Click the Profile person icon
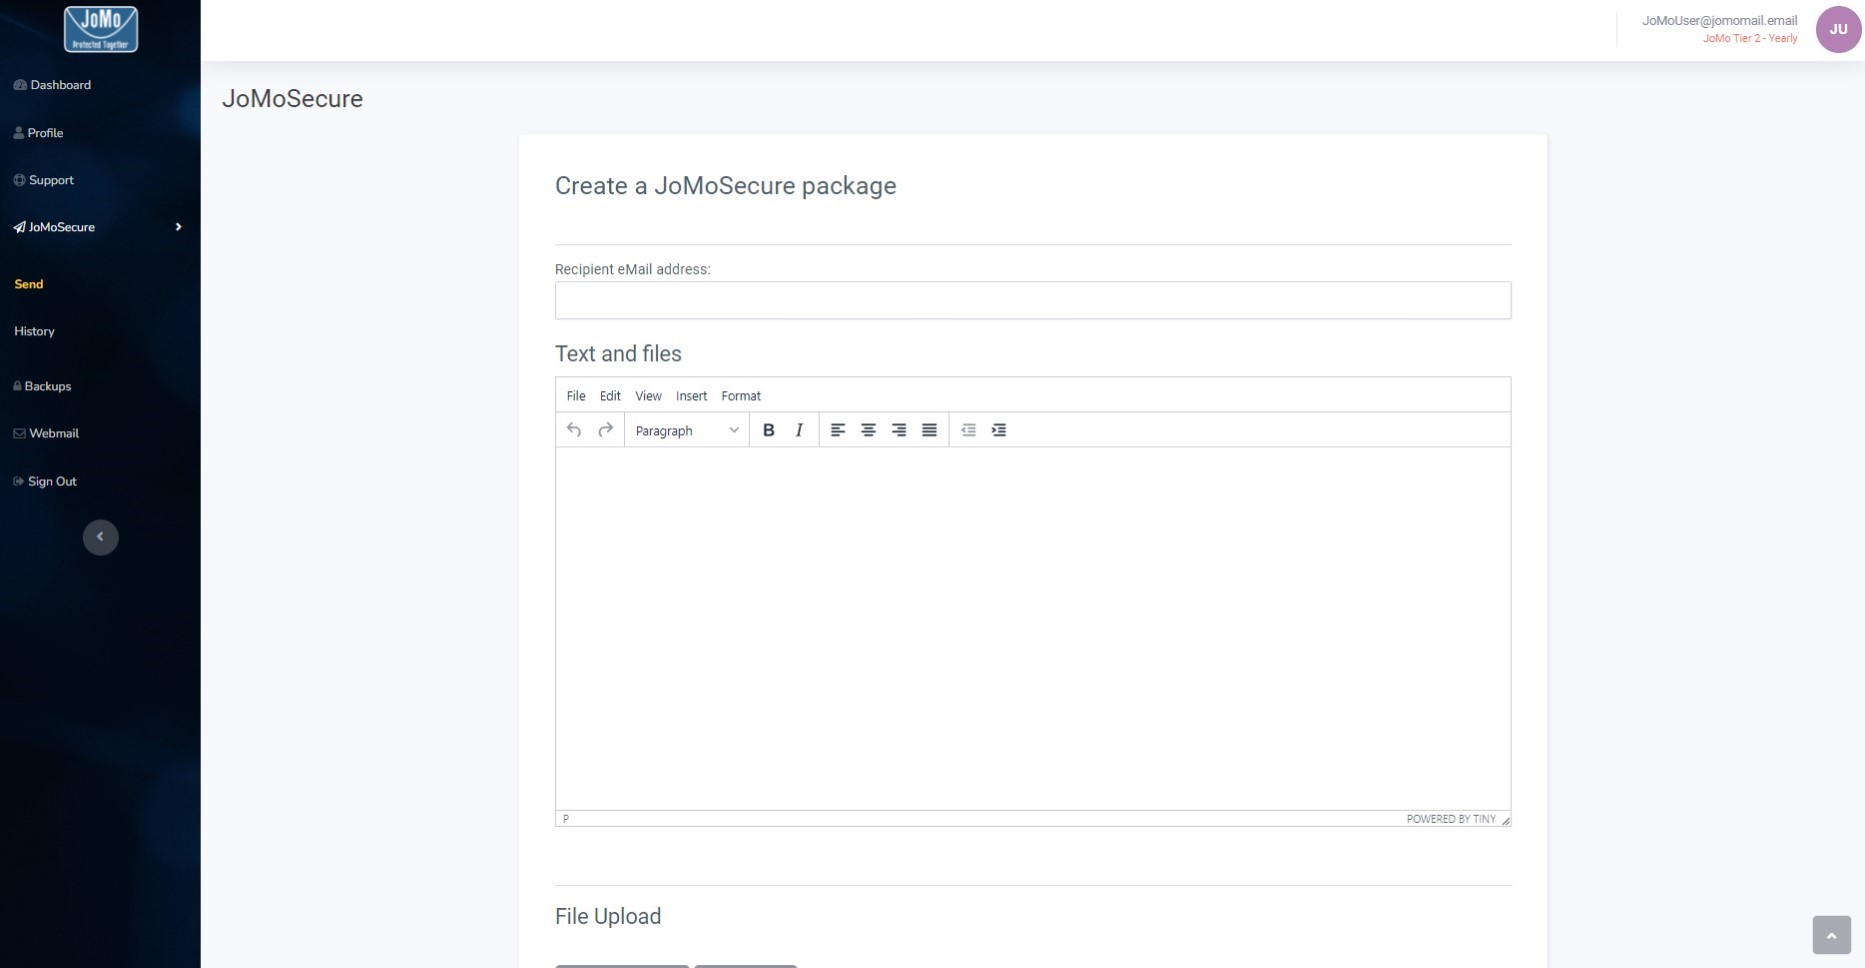The width and height of the screenshot is (1865, 968). pyautogui.click(x=18, y=133)
